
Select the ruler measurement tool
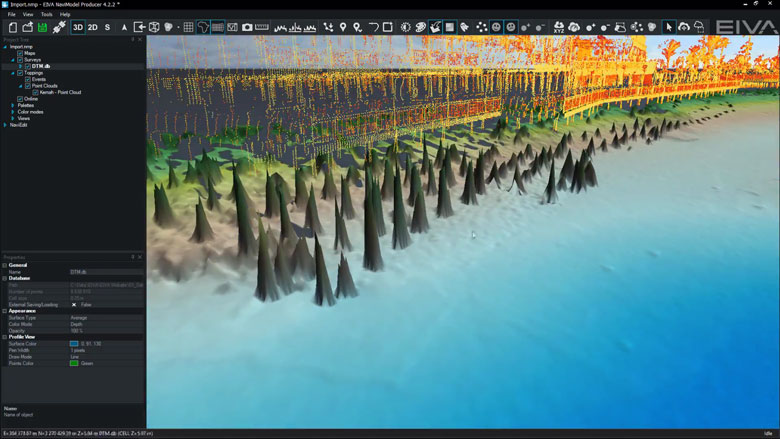point(262,27)
